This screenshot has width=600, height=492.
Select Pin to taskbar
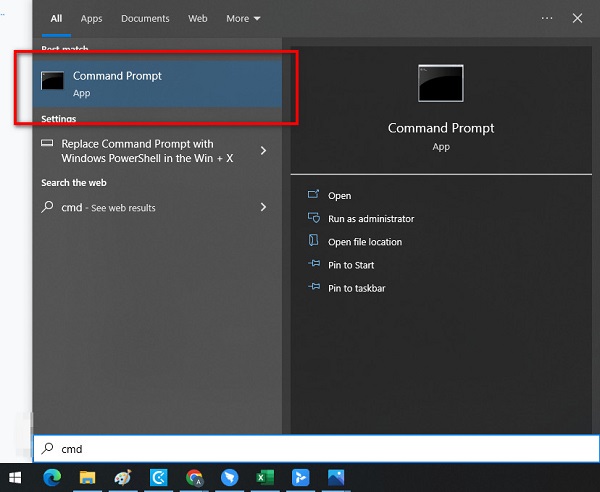[x=357, y=288]
